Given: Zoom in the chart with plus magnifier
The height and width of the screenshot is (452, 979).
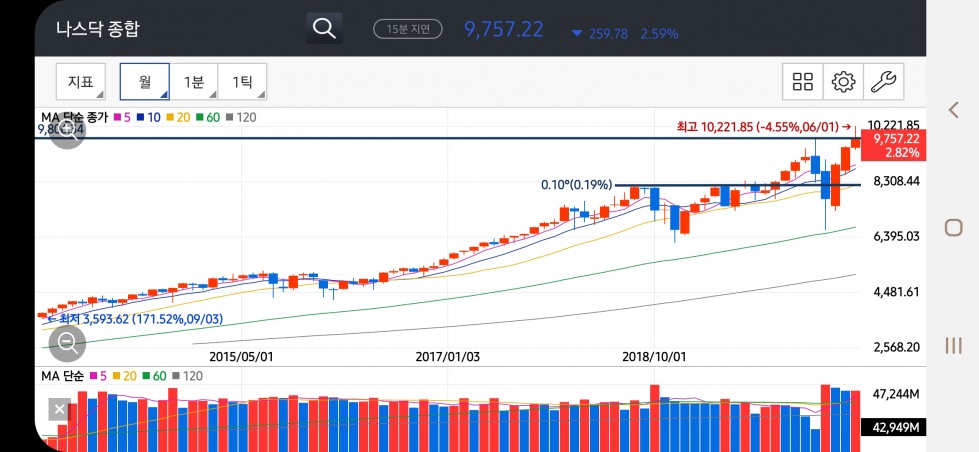Looking at the screenshot, I should tap(67, 131).
